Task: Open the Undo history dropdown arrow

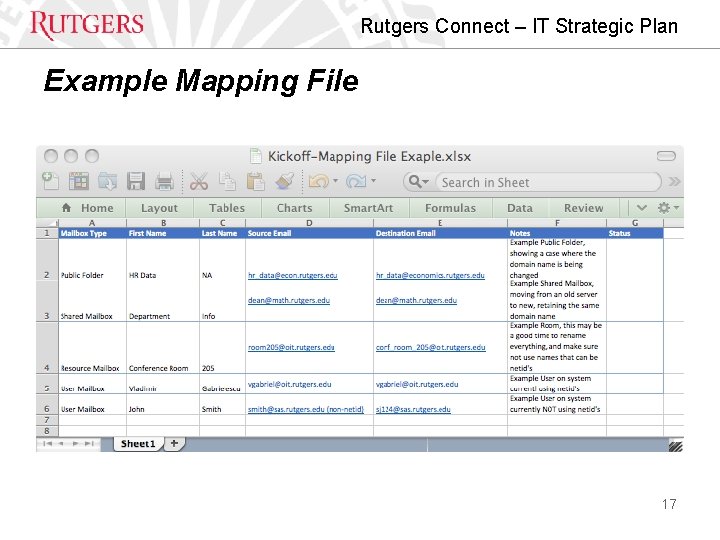Action: click(x=336, y=181)
